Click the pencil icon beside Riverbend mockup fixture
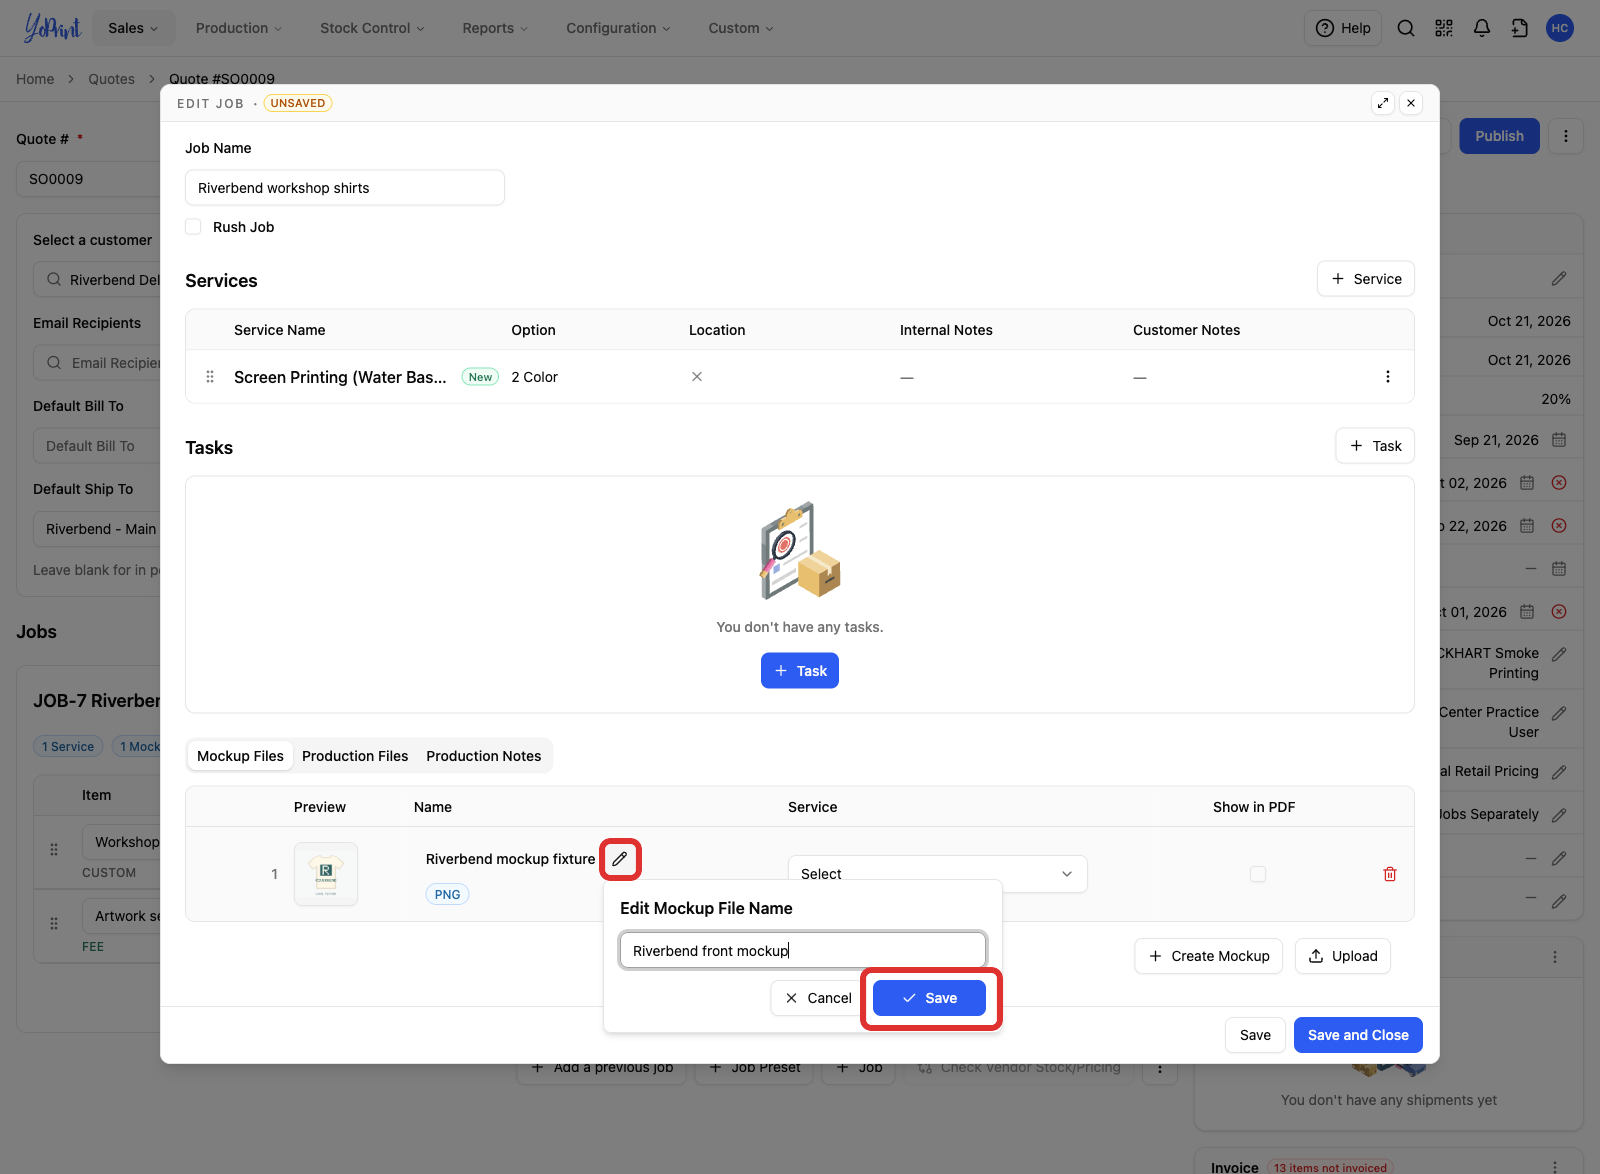Viewport: 1600px width, 1174px height. [620, 859]
